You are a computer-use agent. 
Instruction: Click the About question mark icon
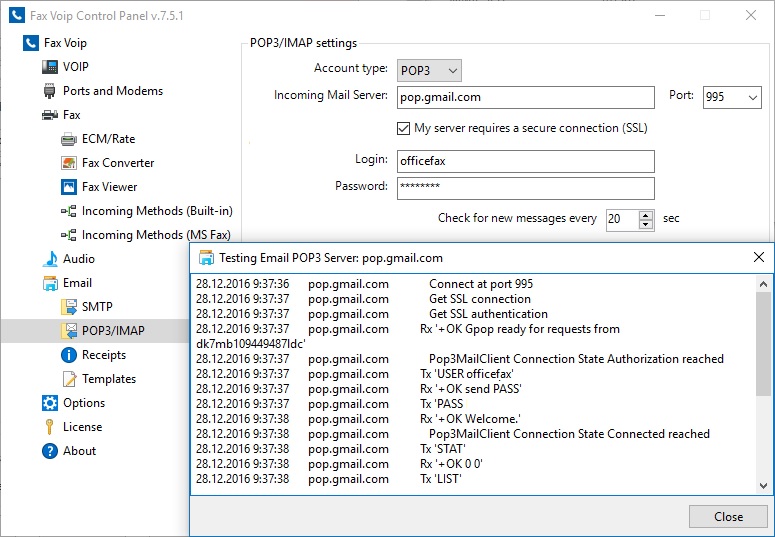pos(50,451)
